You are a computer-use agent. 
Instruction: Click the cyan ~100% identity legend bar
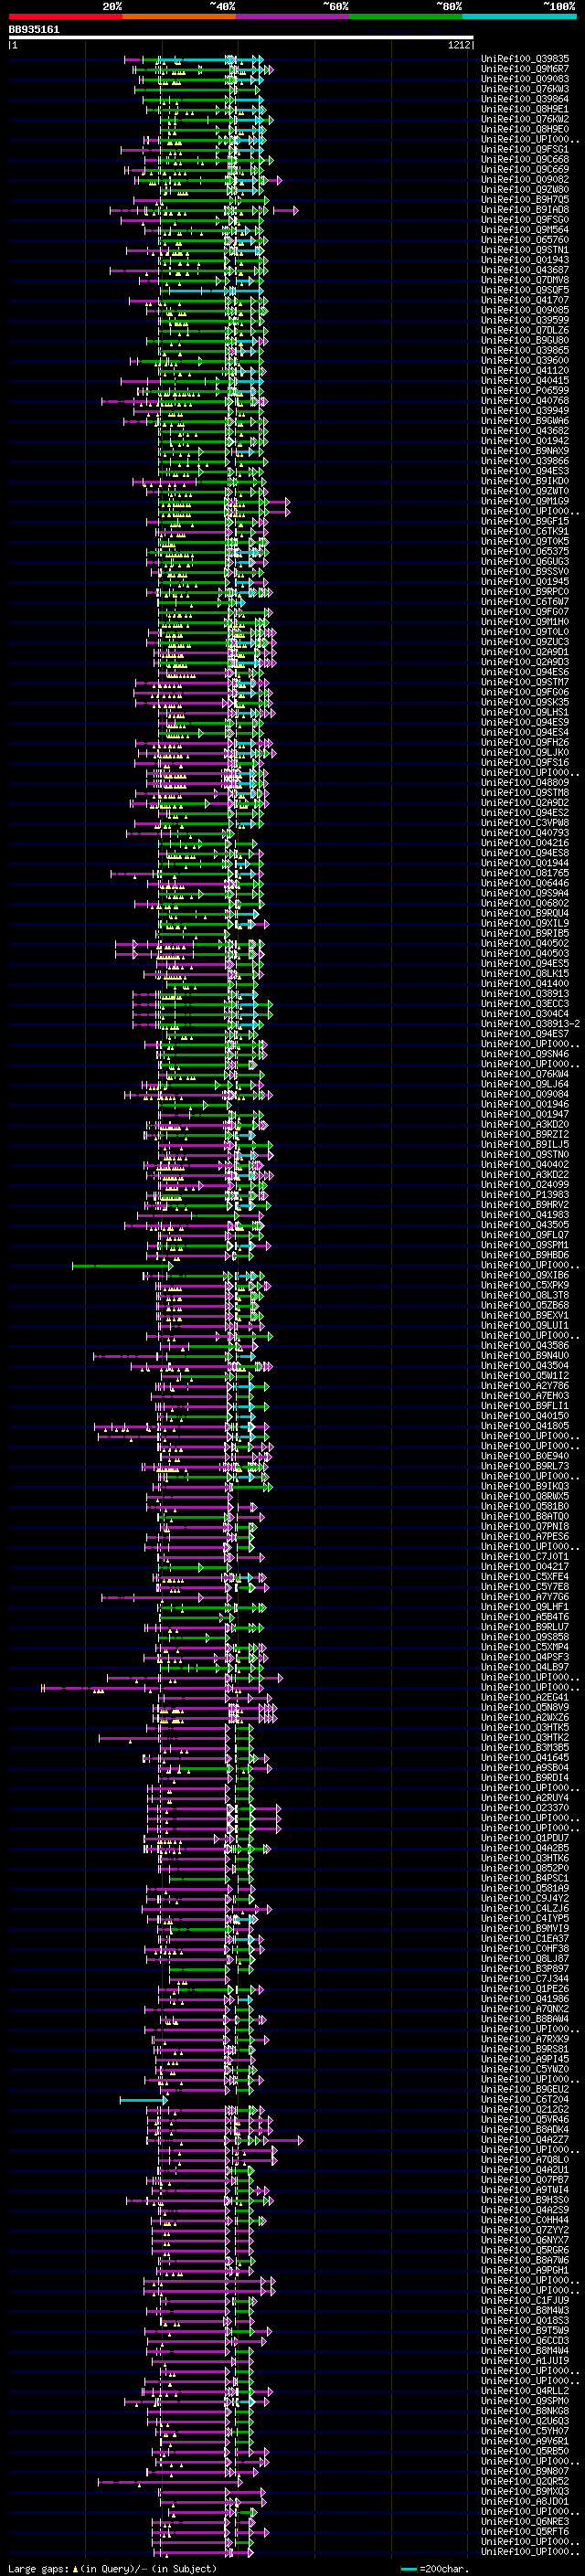click(520, 16)
